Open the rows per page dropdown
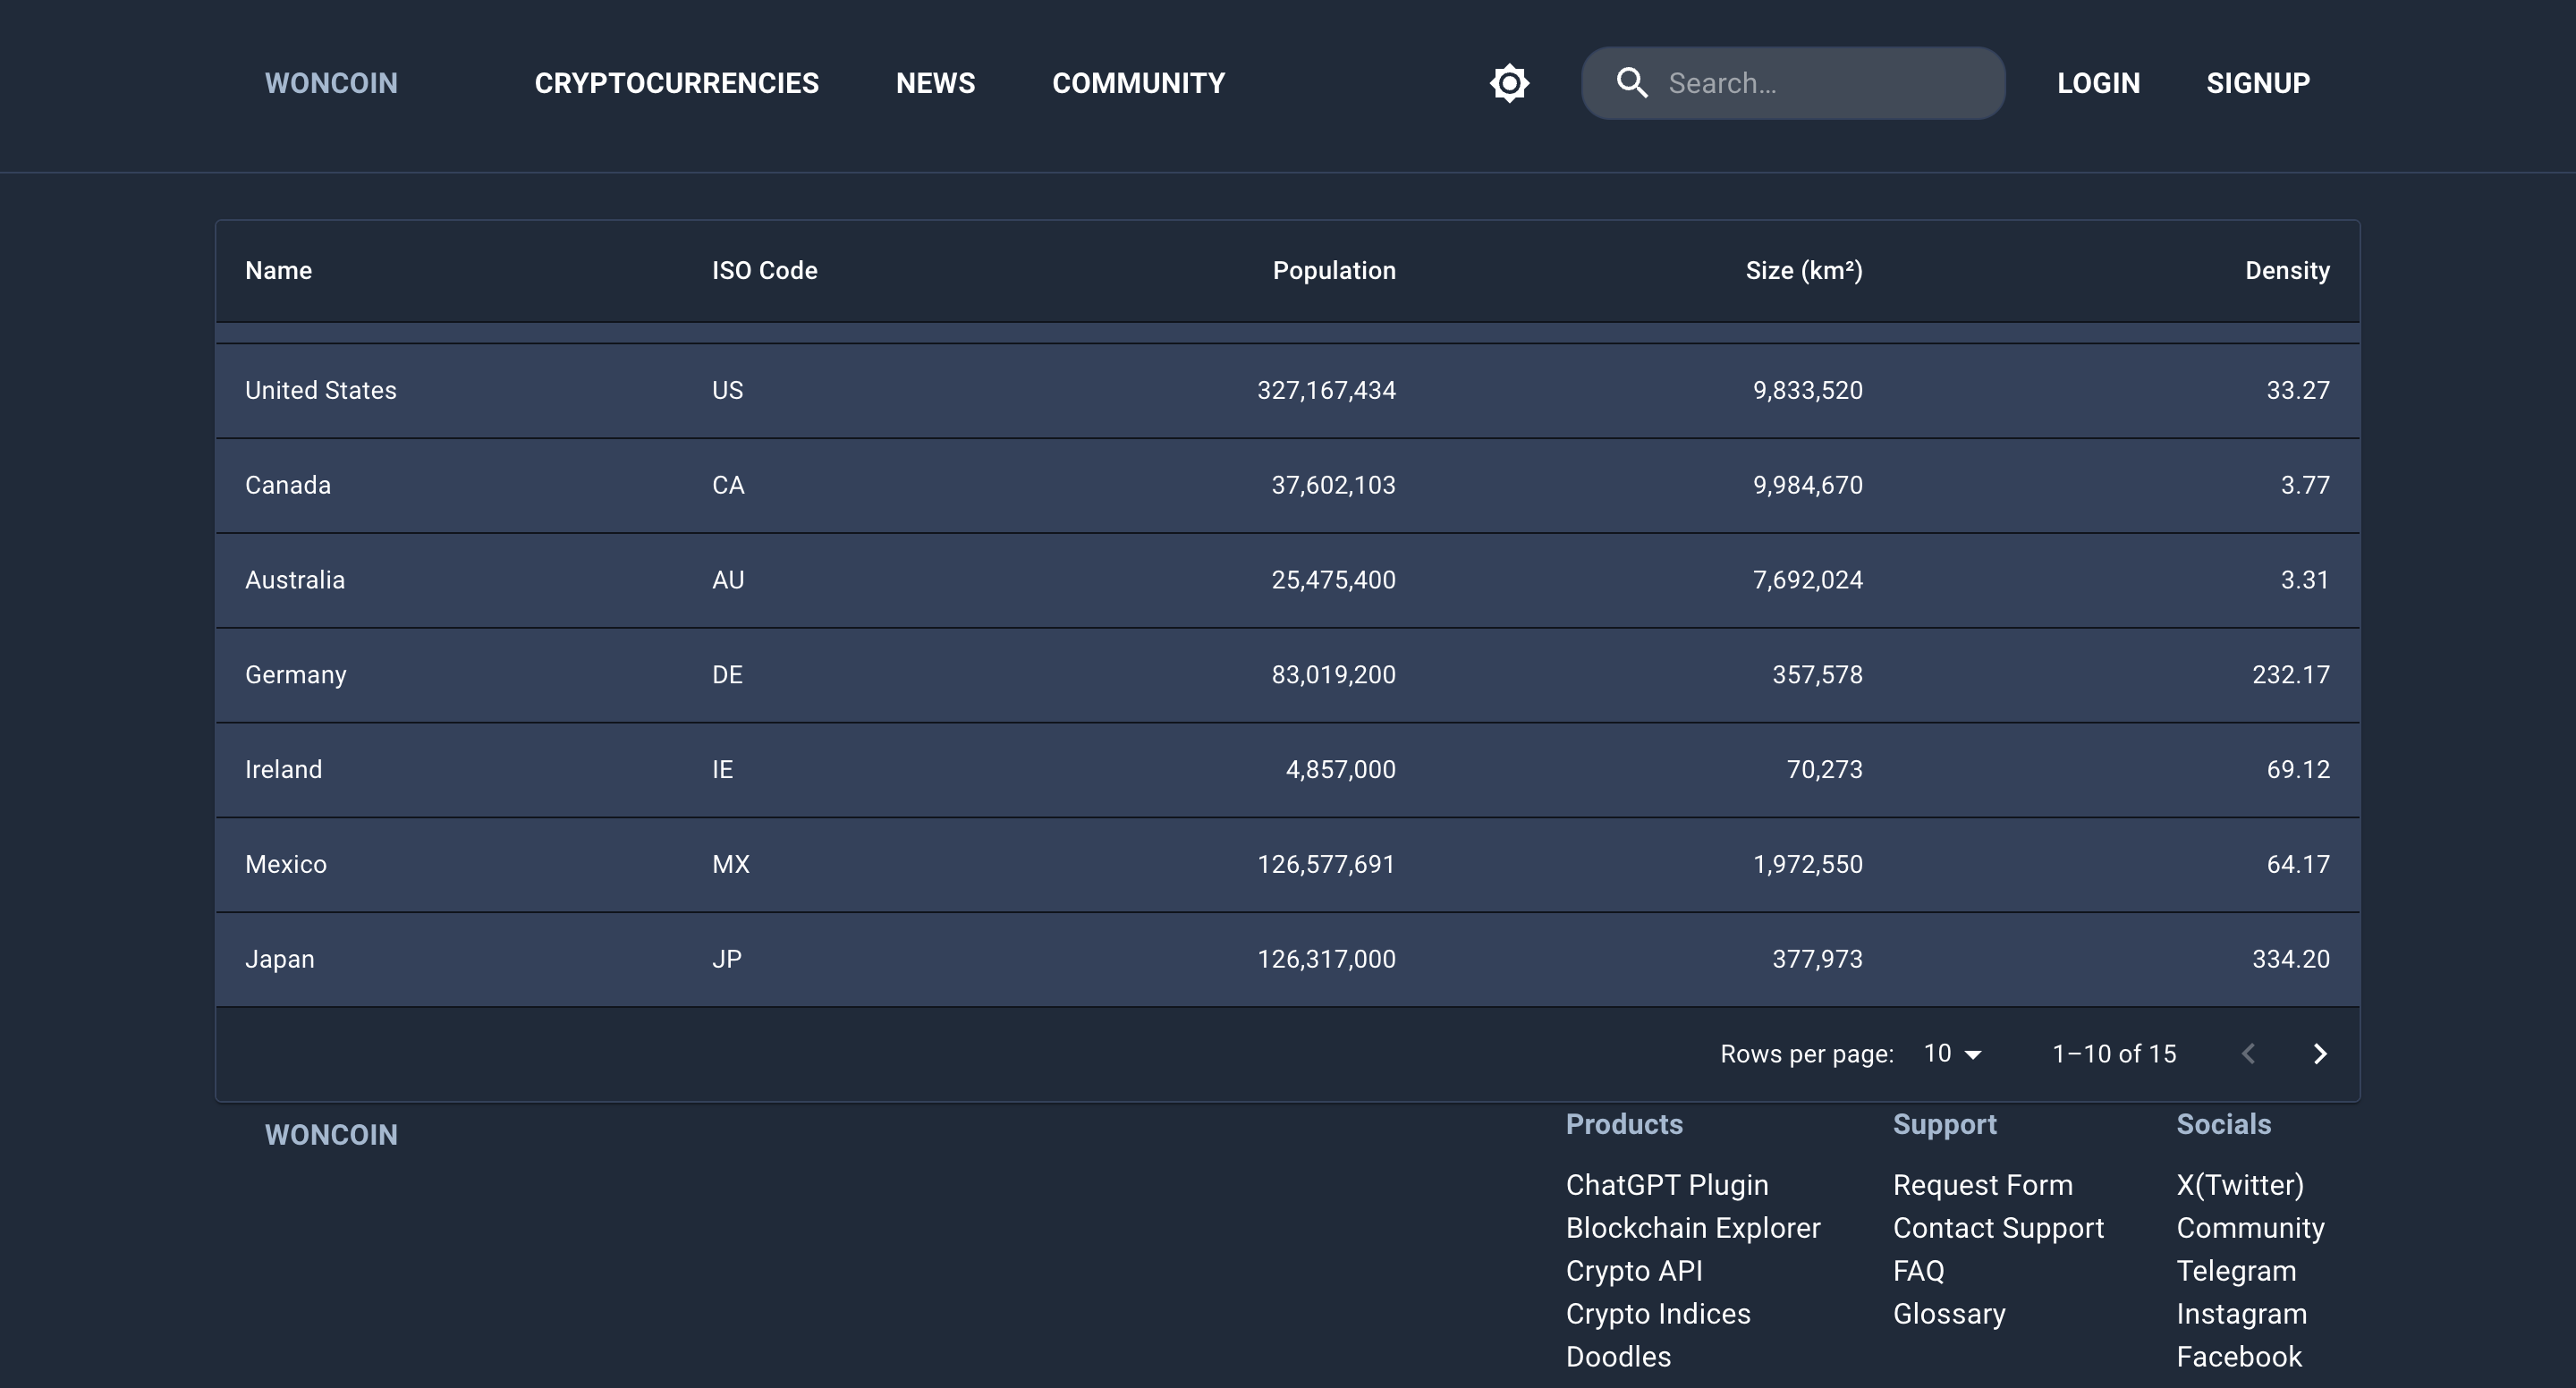2576x1388 pixels. coord(1952,1054)
